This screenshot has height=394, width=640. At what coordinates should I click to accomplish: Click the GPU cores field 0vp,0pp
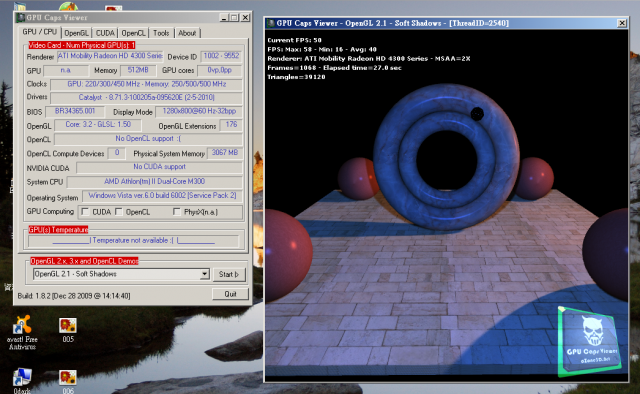(220, 70)
